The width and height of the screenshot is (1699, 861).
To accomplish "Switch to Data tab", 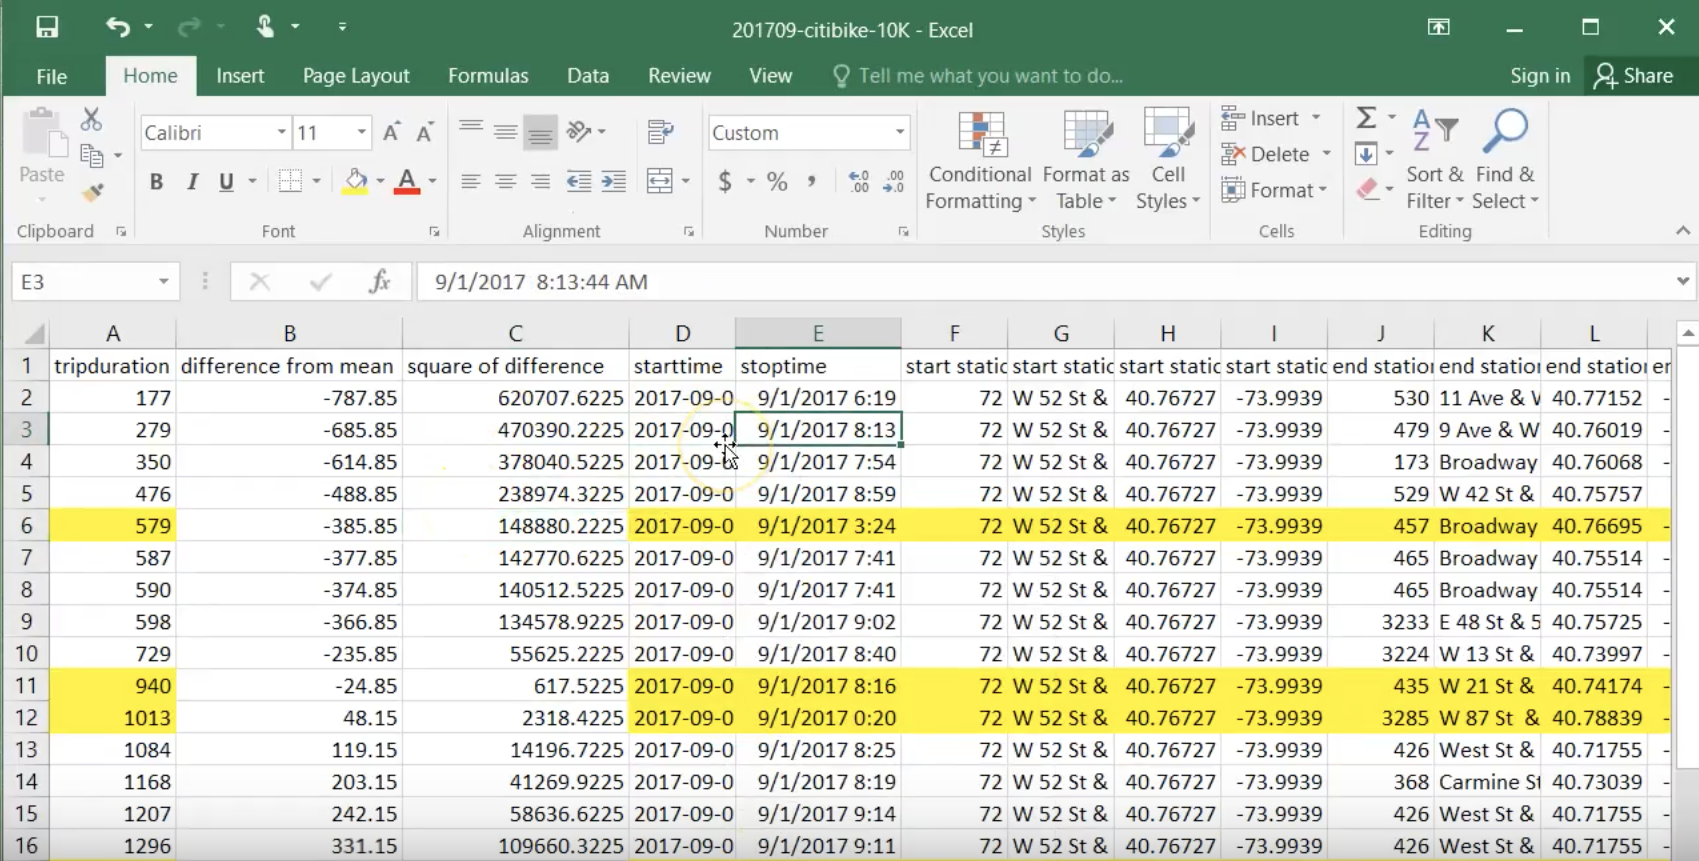I will (x=588, y=76).
